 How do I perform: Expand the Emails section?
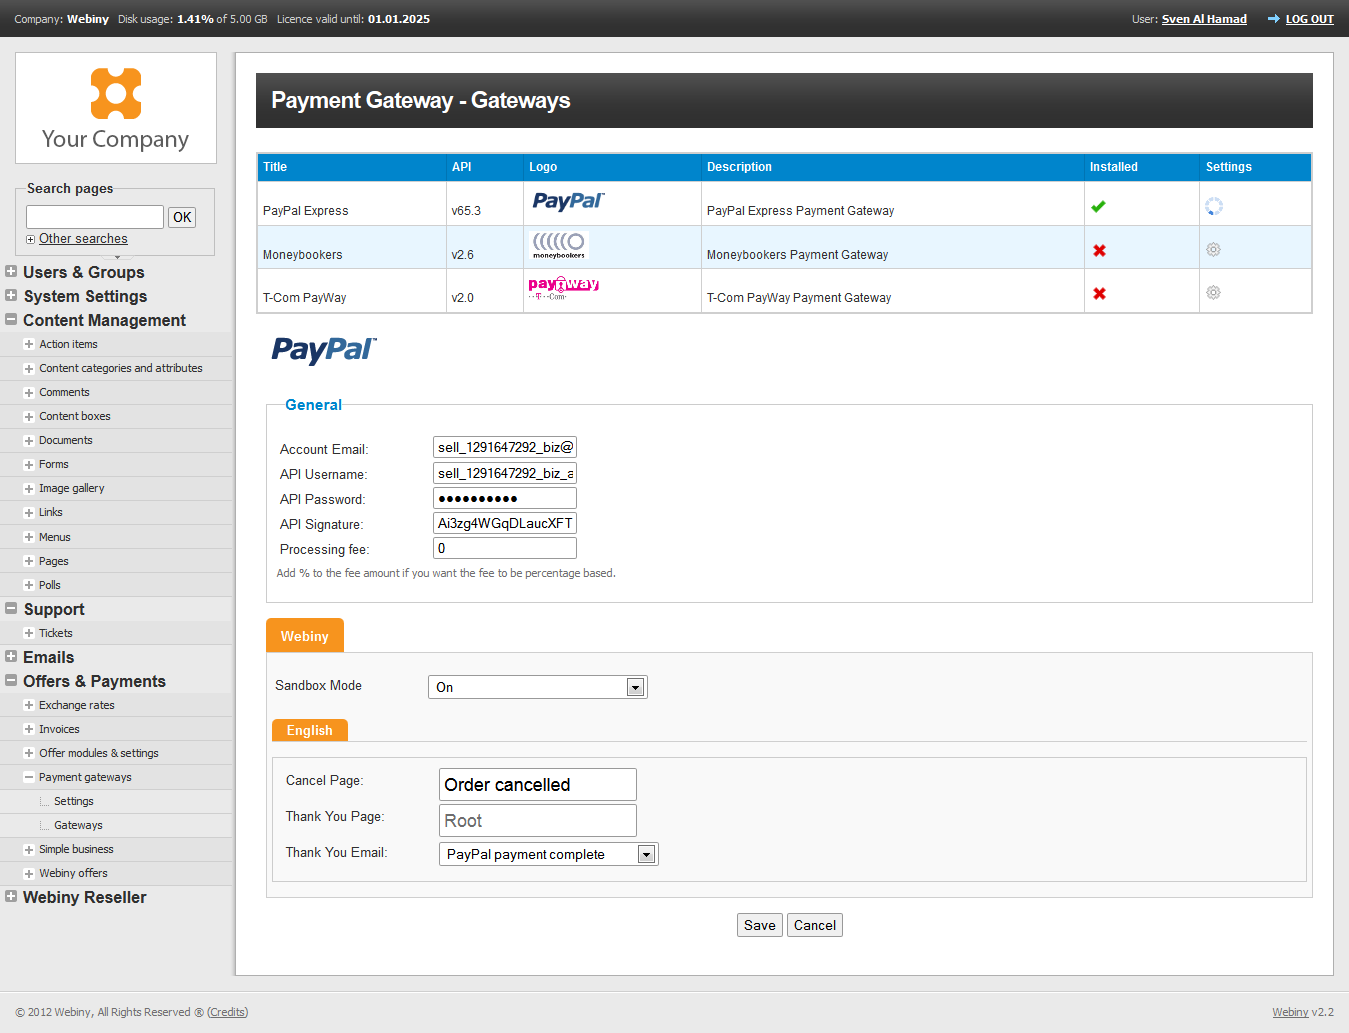(x=11, y=657)
